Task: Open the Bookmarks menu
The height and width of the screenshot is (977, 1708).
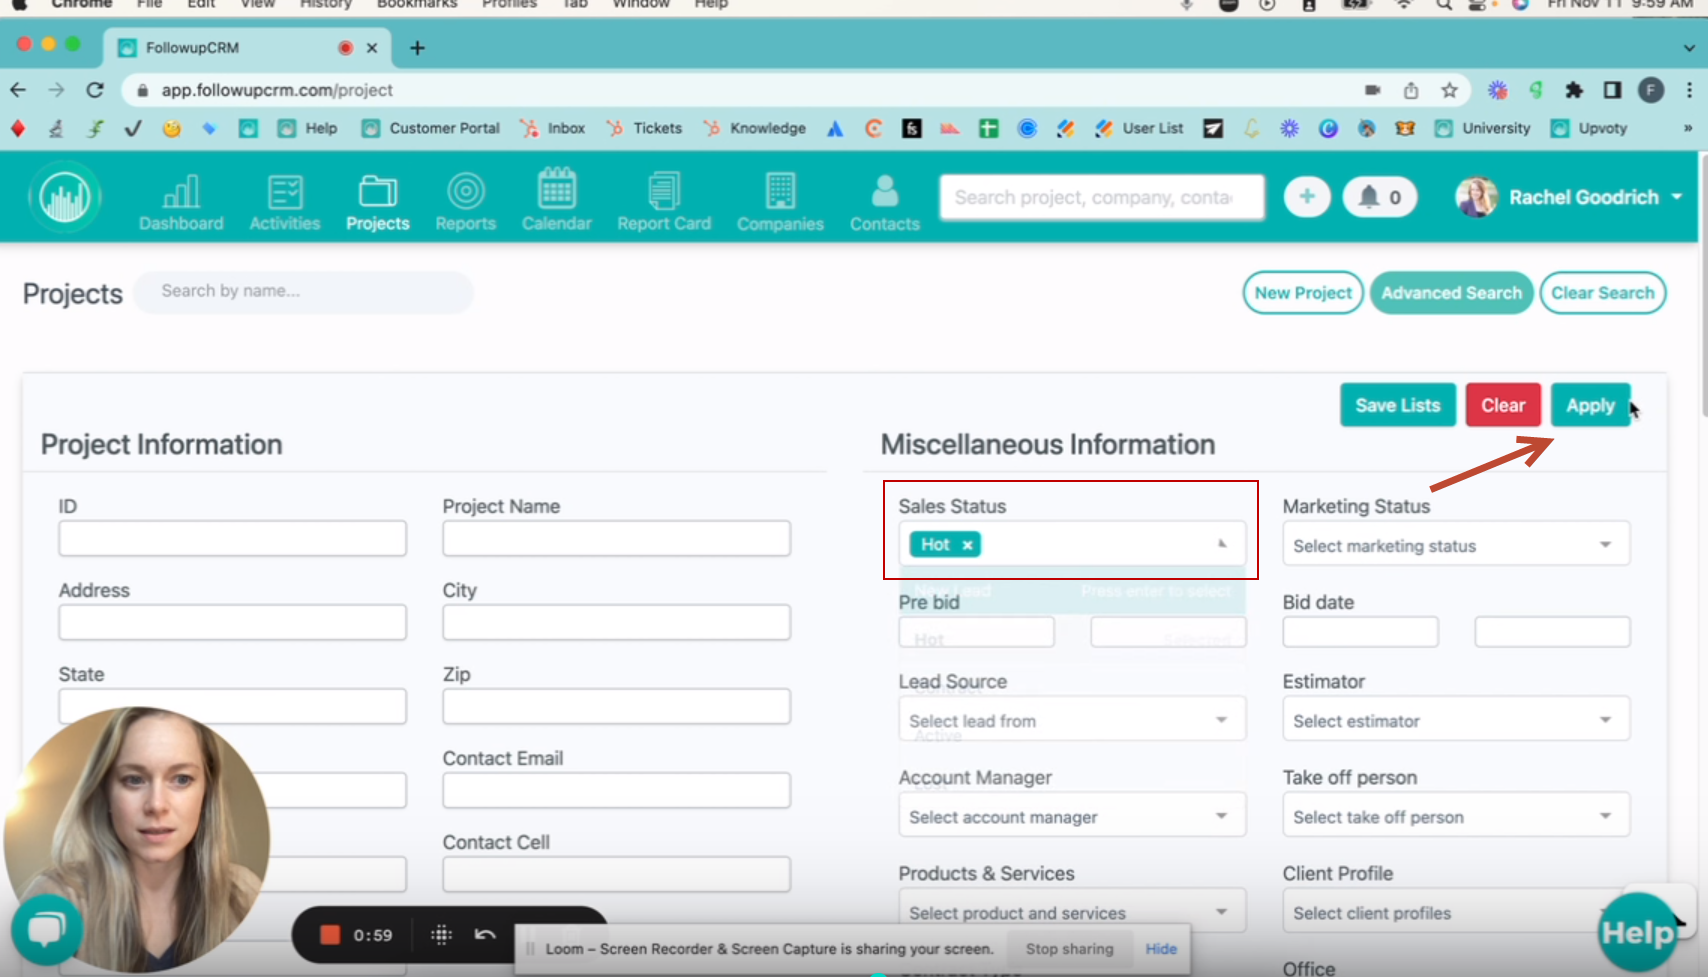Action: pos(417,5)
